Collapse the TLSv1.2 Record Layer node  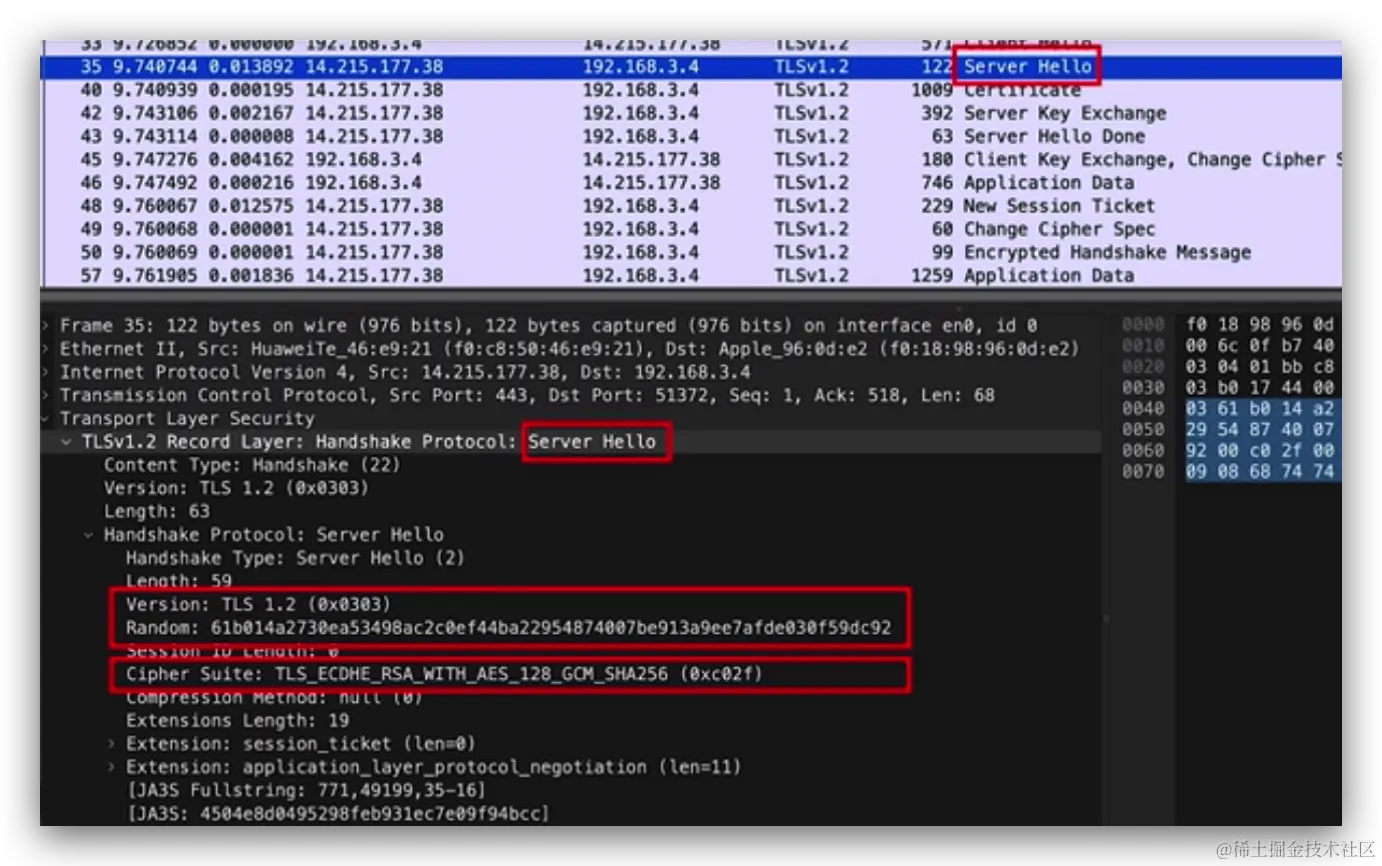click(68, 441)
